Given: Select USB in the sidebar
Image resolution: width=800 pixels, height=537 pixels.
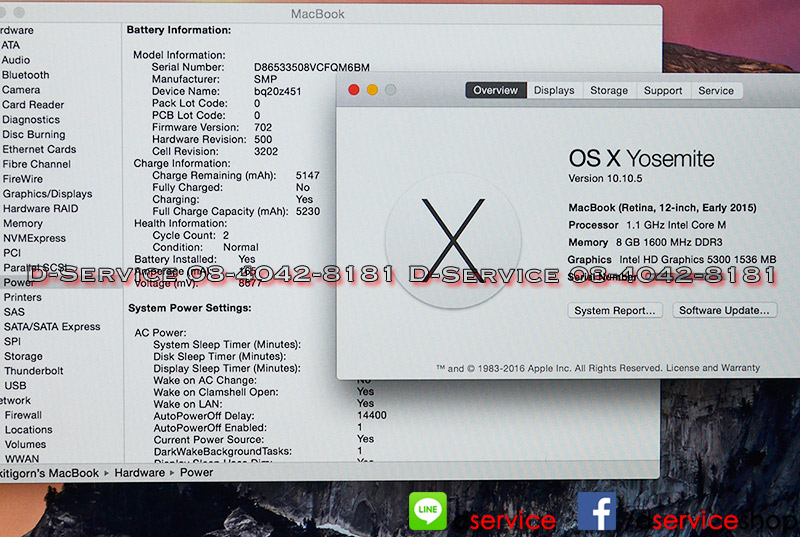Looking at the screenshot, I should click(15, 386).
